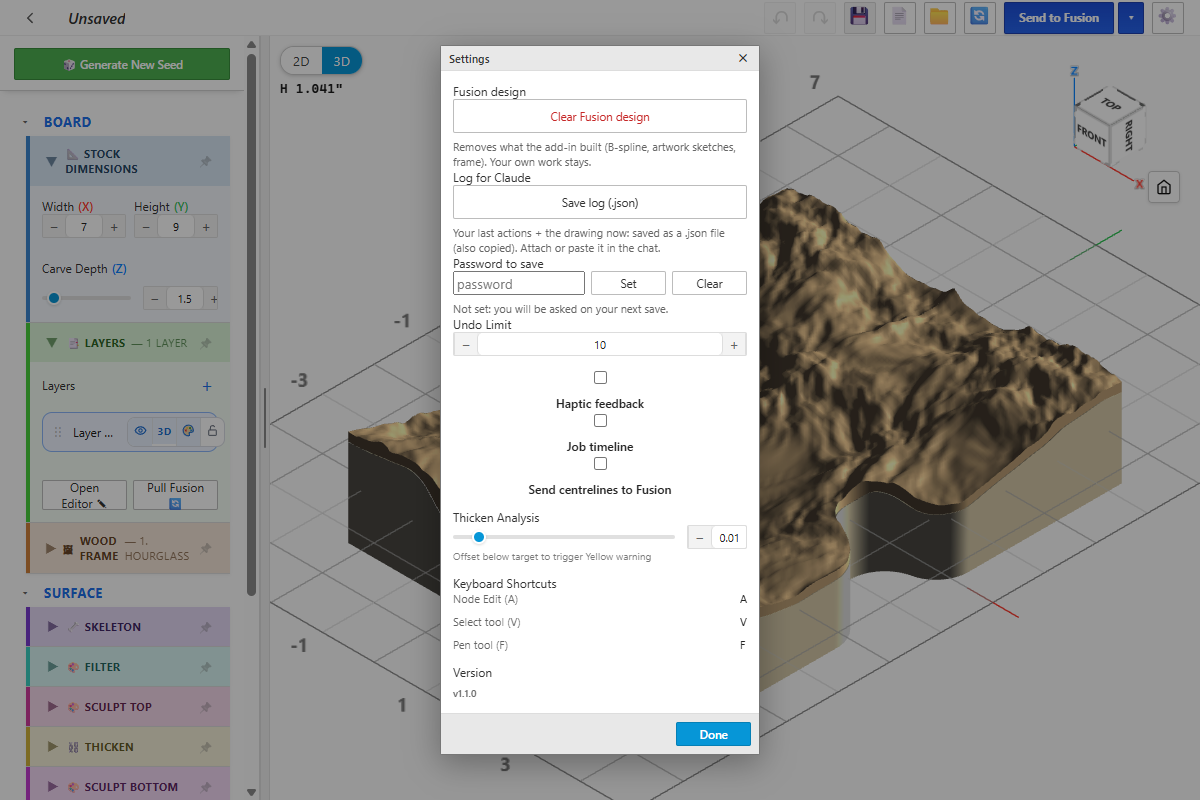Click the home view icon in viewport
The height and width of the screenshot is (800, 1200).
point(1164,187)
